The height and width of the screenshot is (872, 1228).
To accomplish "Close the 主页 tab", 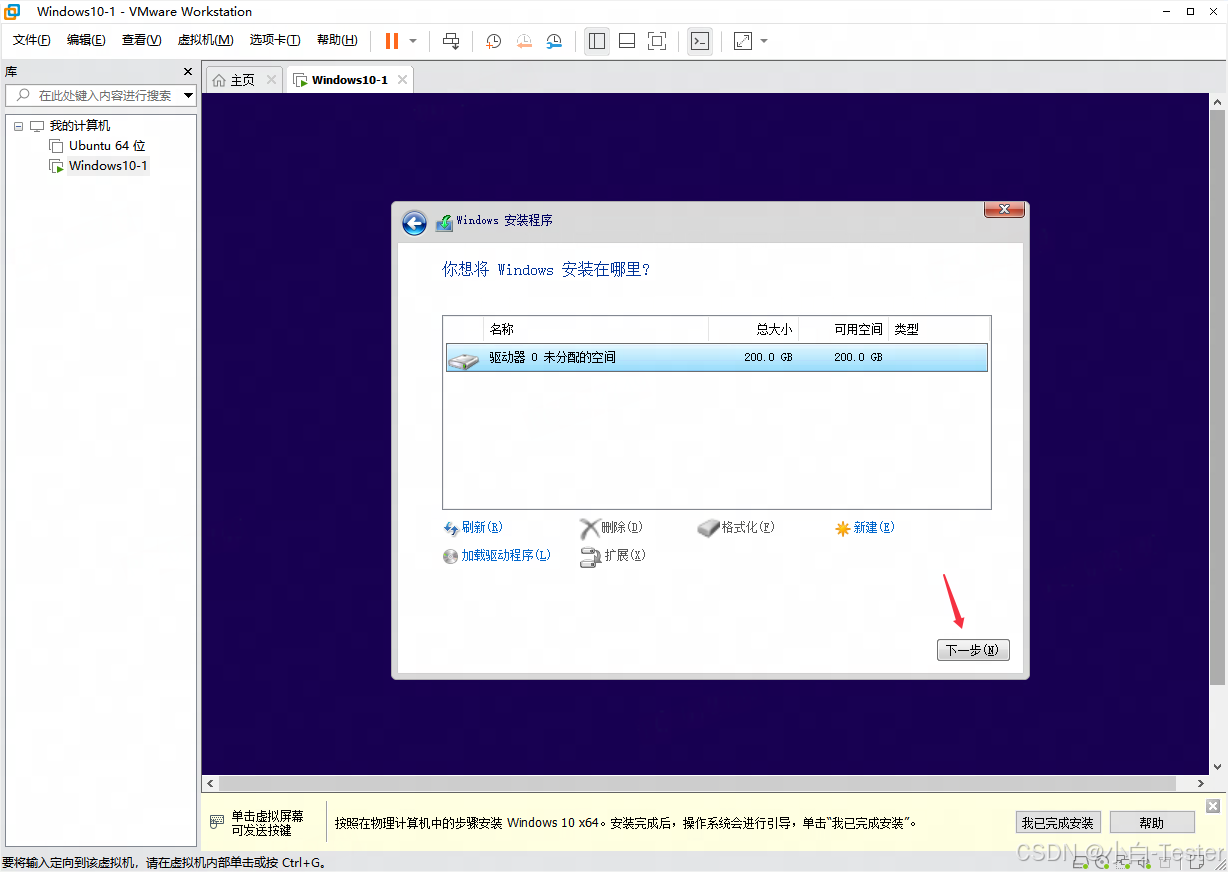I will tap(271, 79).
